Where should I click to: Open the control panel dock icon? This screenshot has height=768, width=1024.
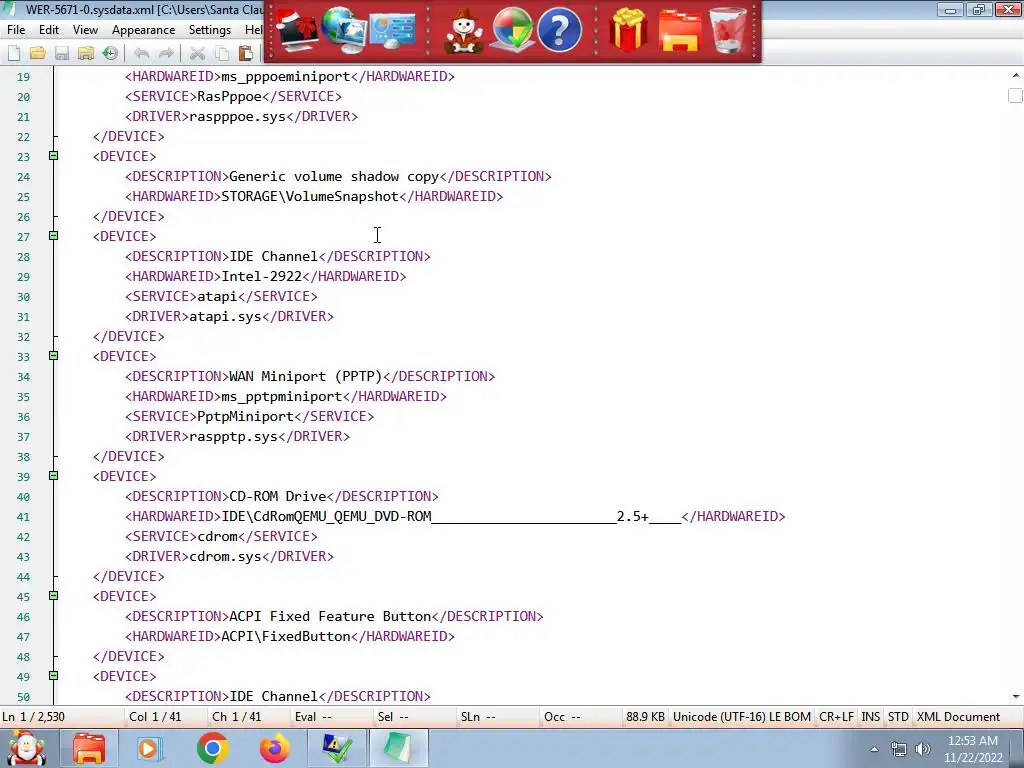392,30
